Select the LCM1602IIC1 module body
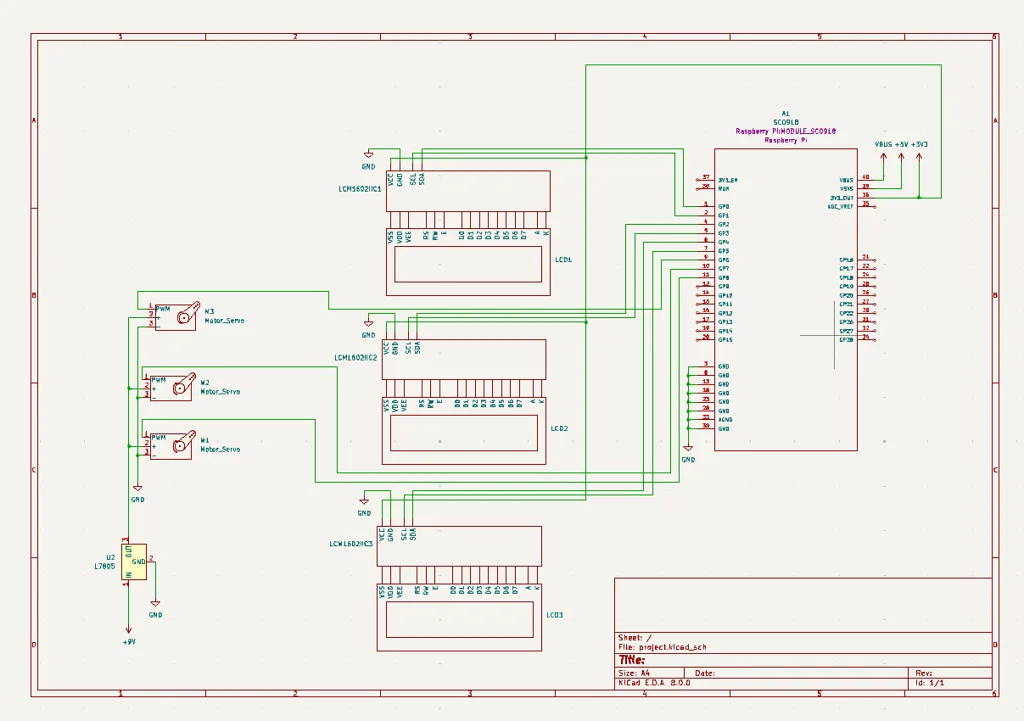Image resolution: width=1024 pixels, height=721 pixels. [468, 191]
